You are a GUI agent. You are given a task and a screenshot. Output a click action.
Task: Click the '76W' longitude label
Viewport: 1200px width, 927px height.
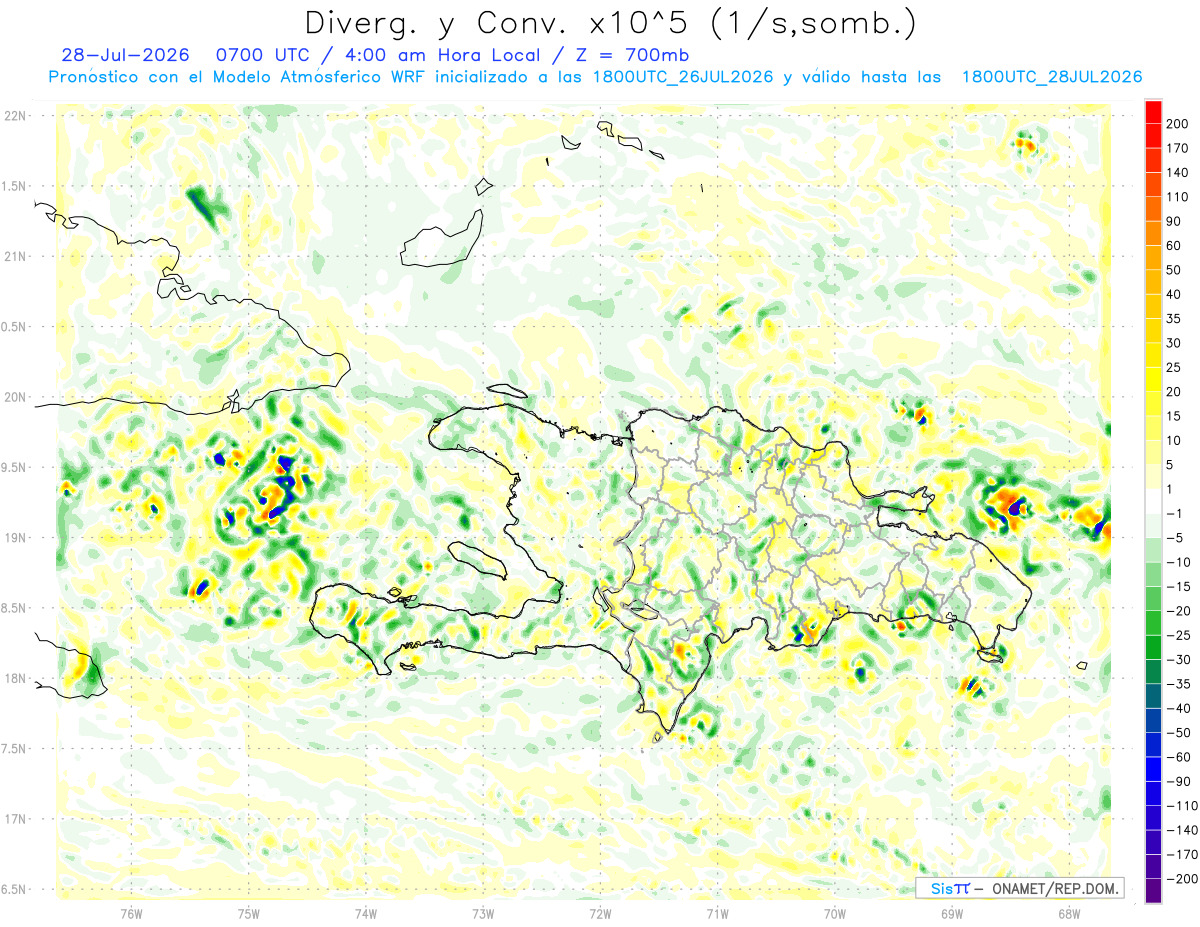(131, 912)
